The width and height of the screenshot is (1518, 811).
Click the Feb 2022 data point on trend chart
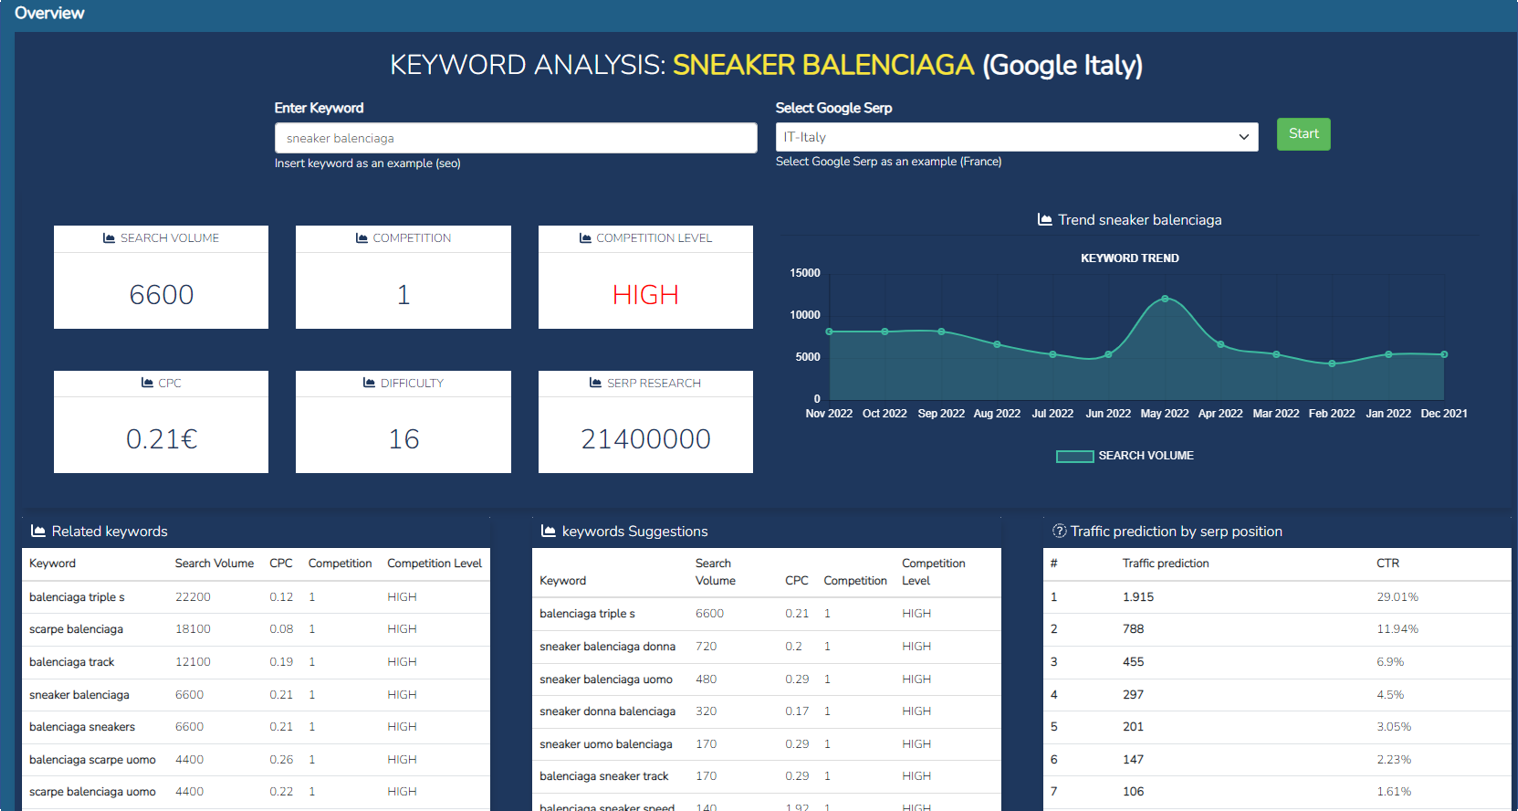(x=1332, y=364)
